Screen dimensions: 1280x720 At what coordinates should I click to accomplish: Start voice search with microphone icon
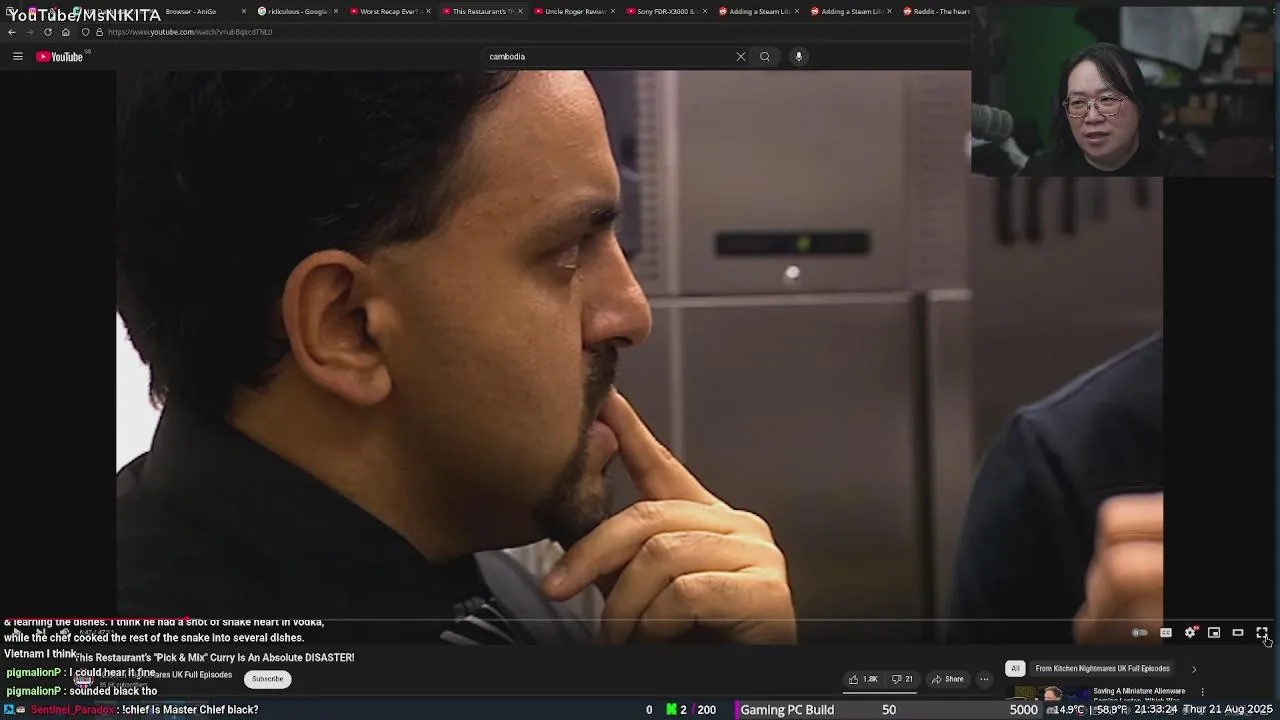pos(798,57)
